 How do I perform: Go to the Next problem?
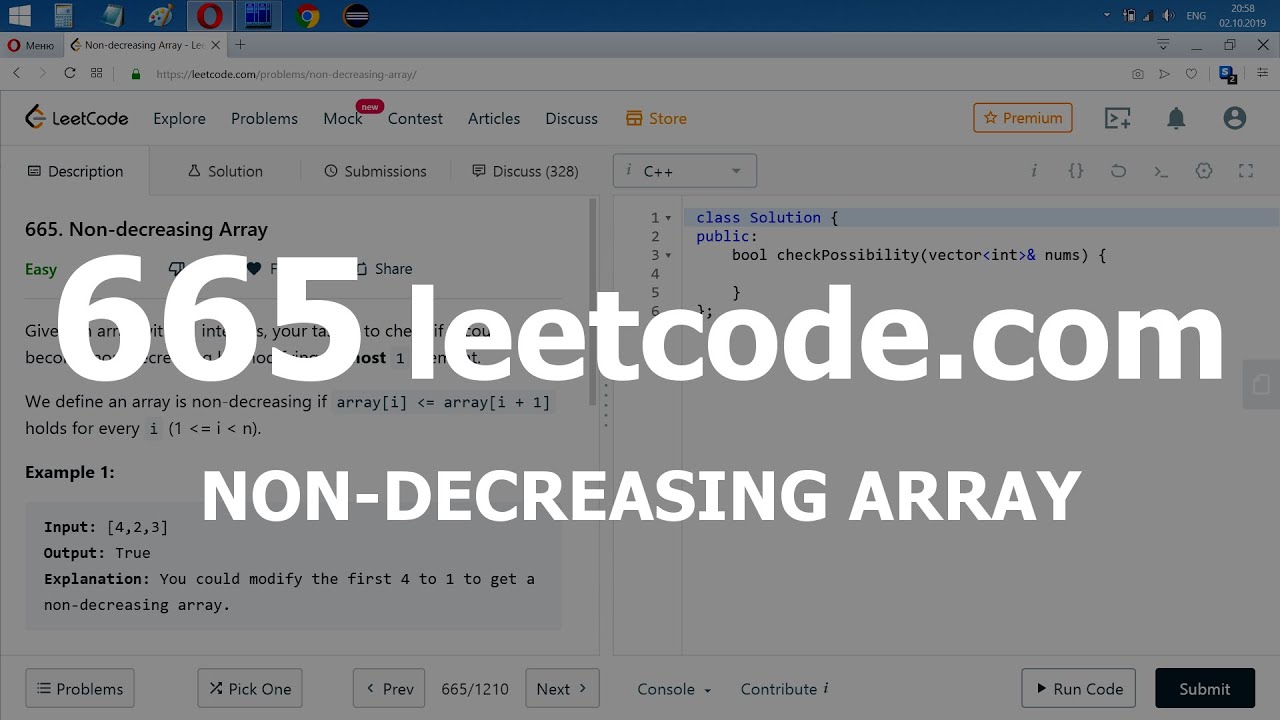[562, 689]
